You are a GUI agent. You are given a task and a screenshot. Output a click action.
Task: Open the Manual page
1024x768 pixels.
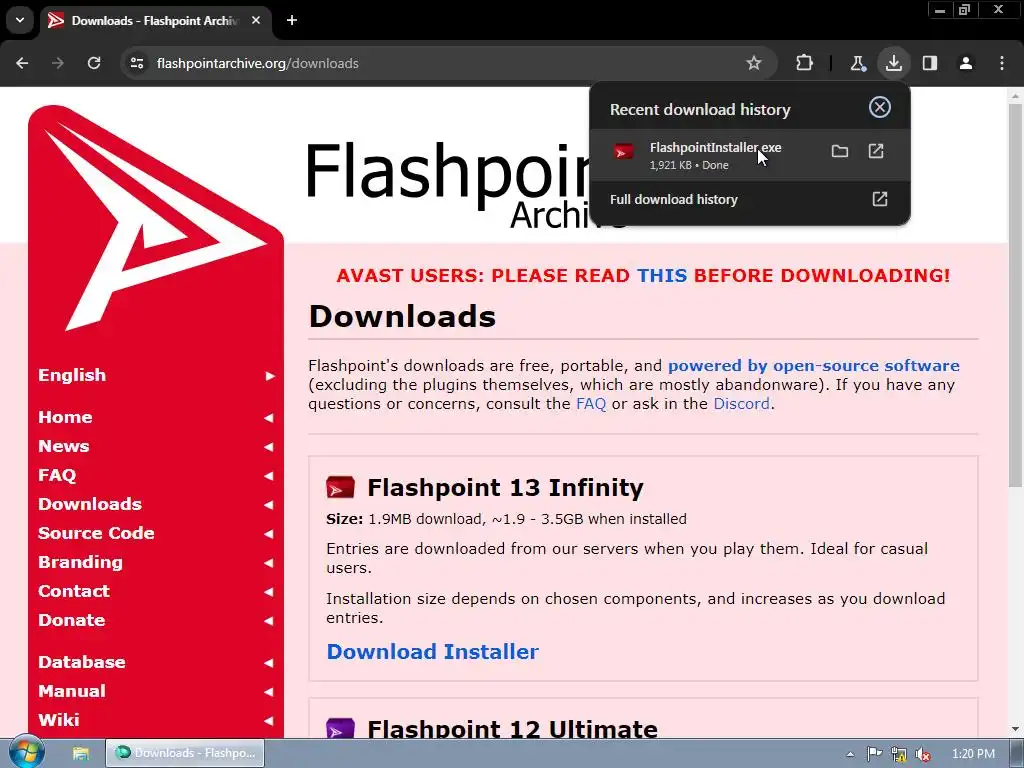[72, 691]
